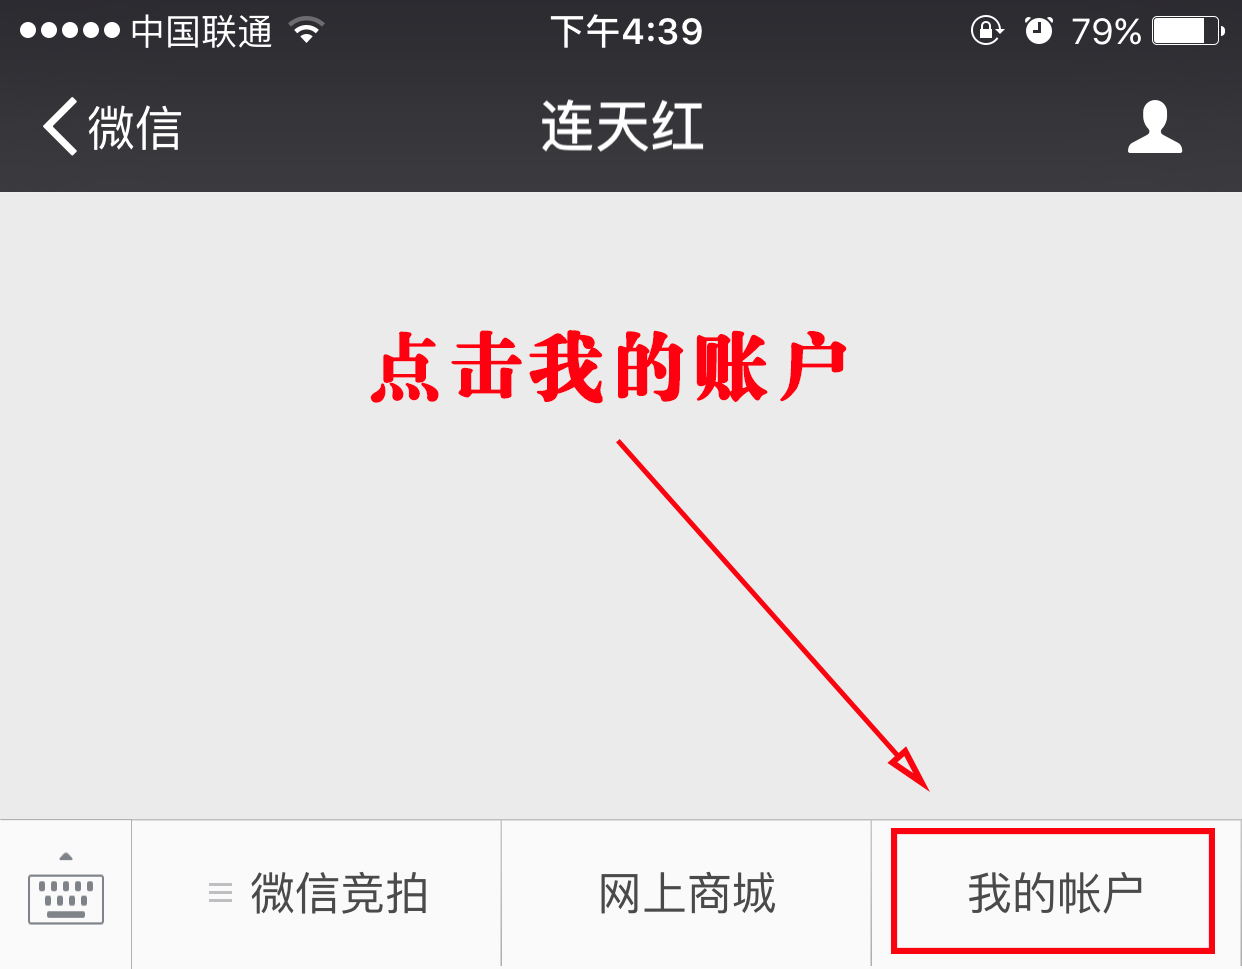Tap the 79% battery percentage
The image size is (1242, 969).
(1106, 32)
